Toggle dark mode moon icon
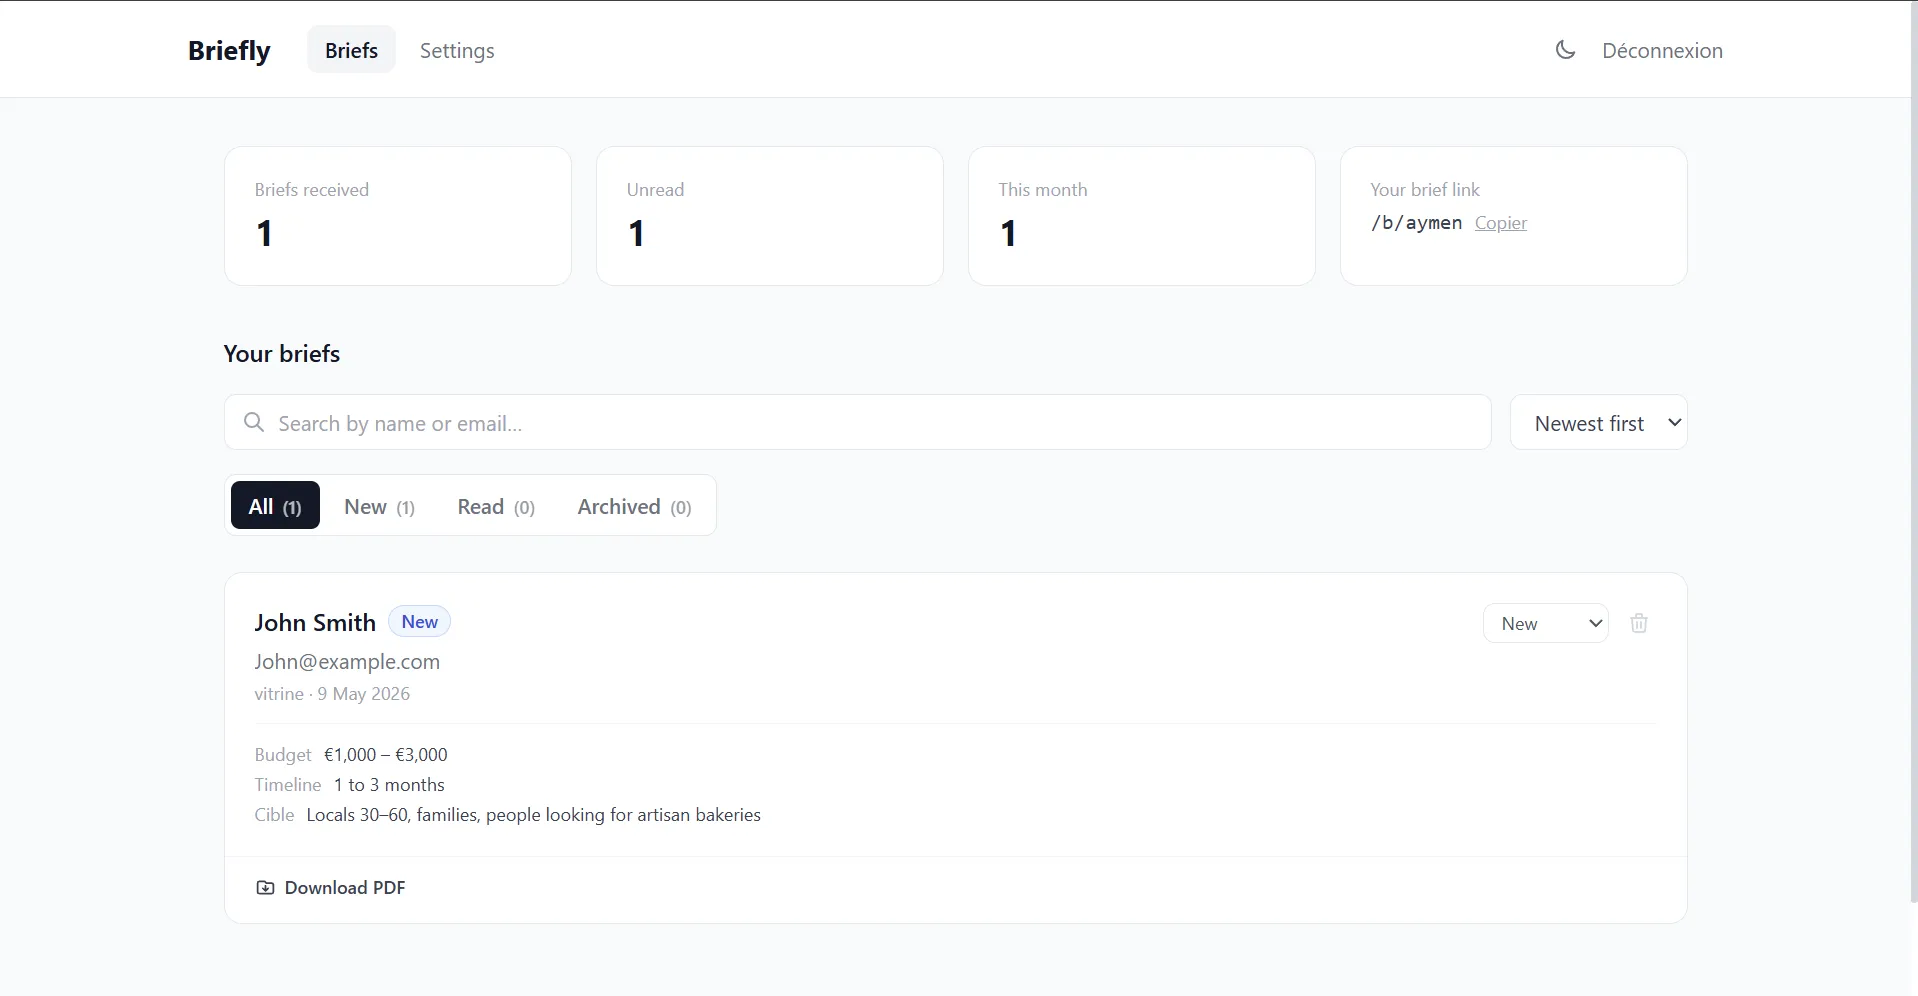 coord(1565,50)
